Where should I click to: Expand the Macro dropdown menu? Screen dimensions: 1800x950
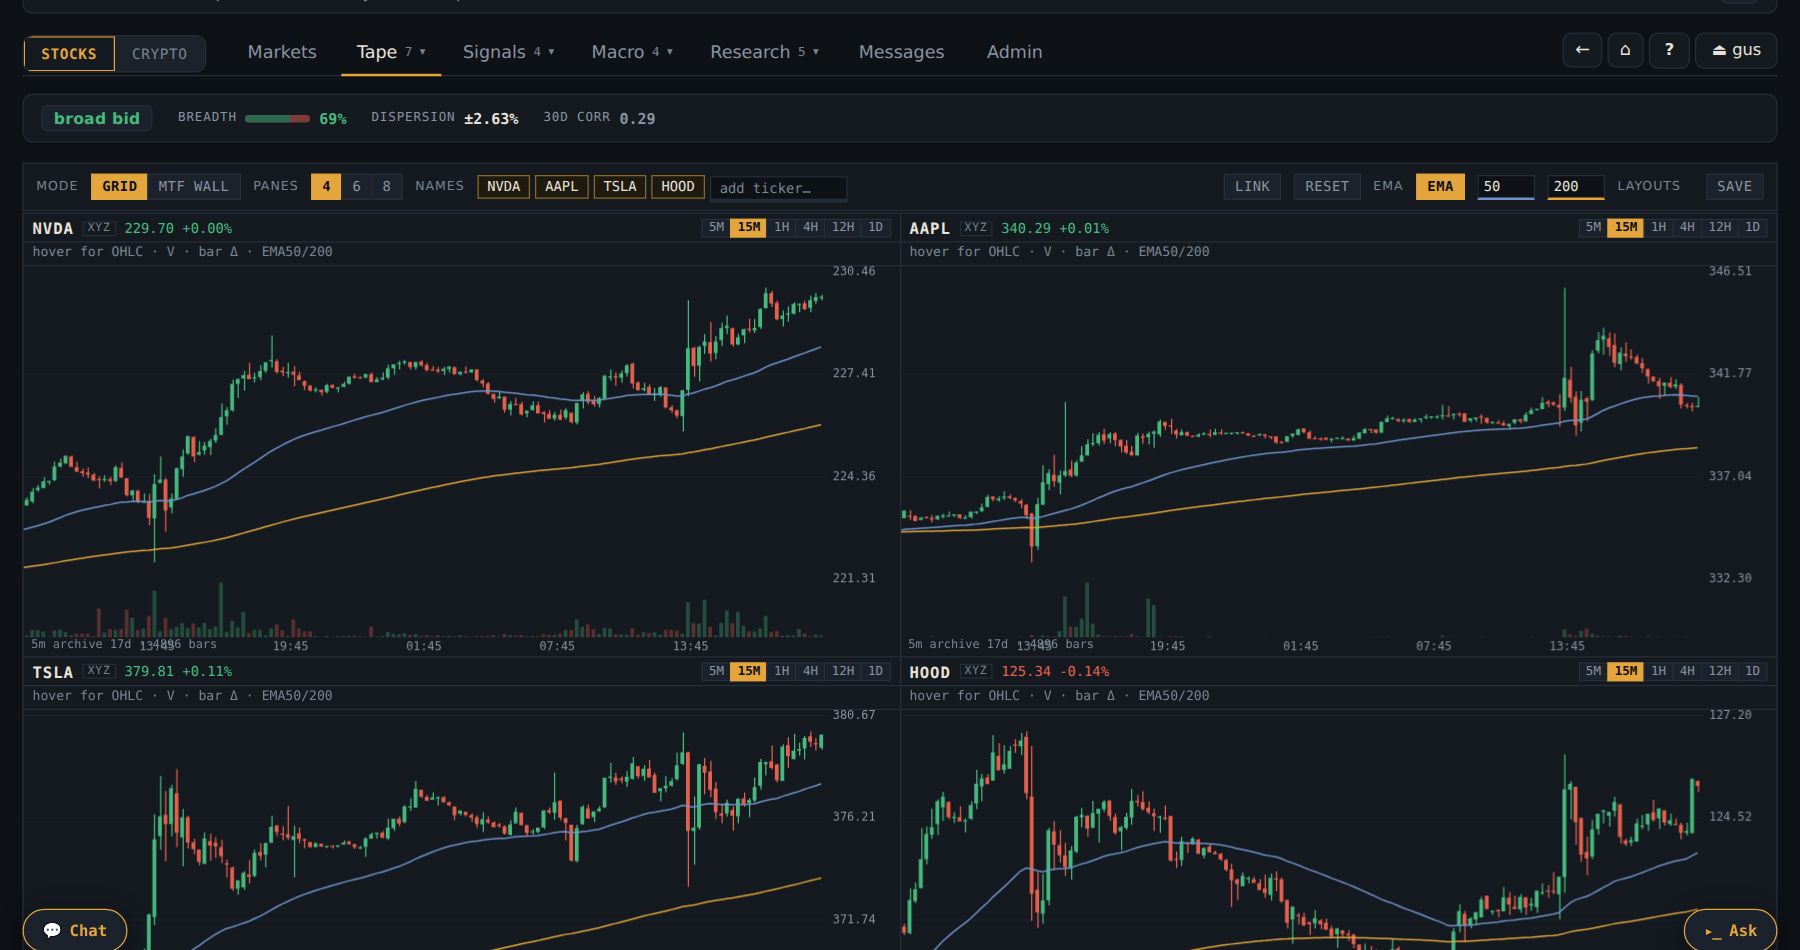click(x=632, y=52)
